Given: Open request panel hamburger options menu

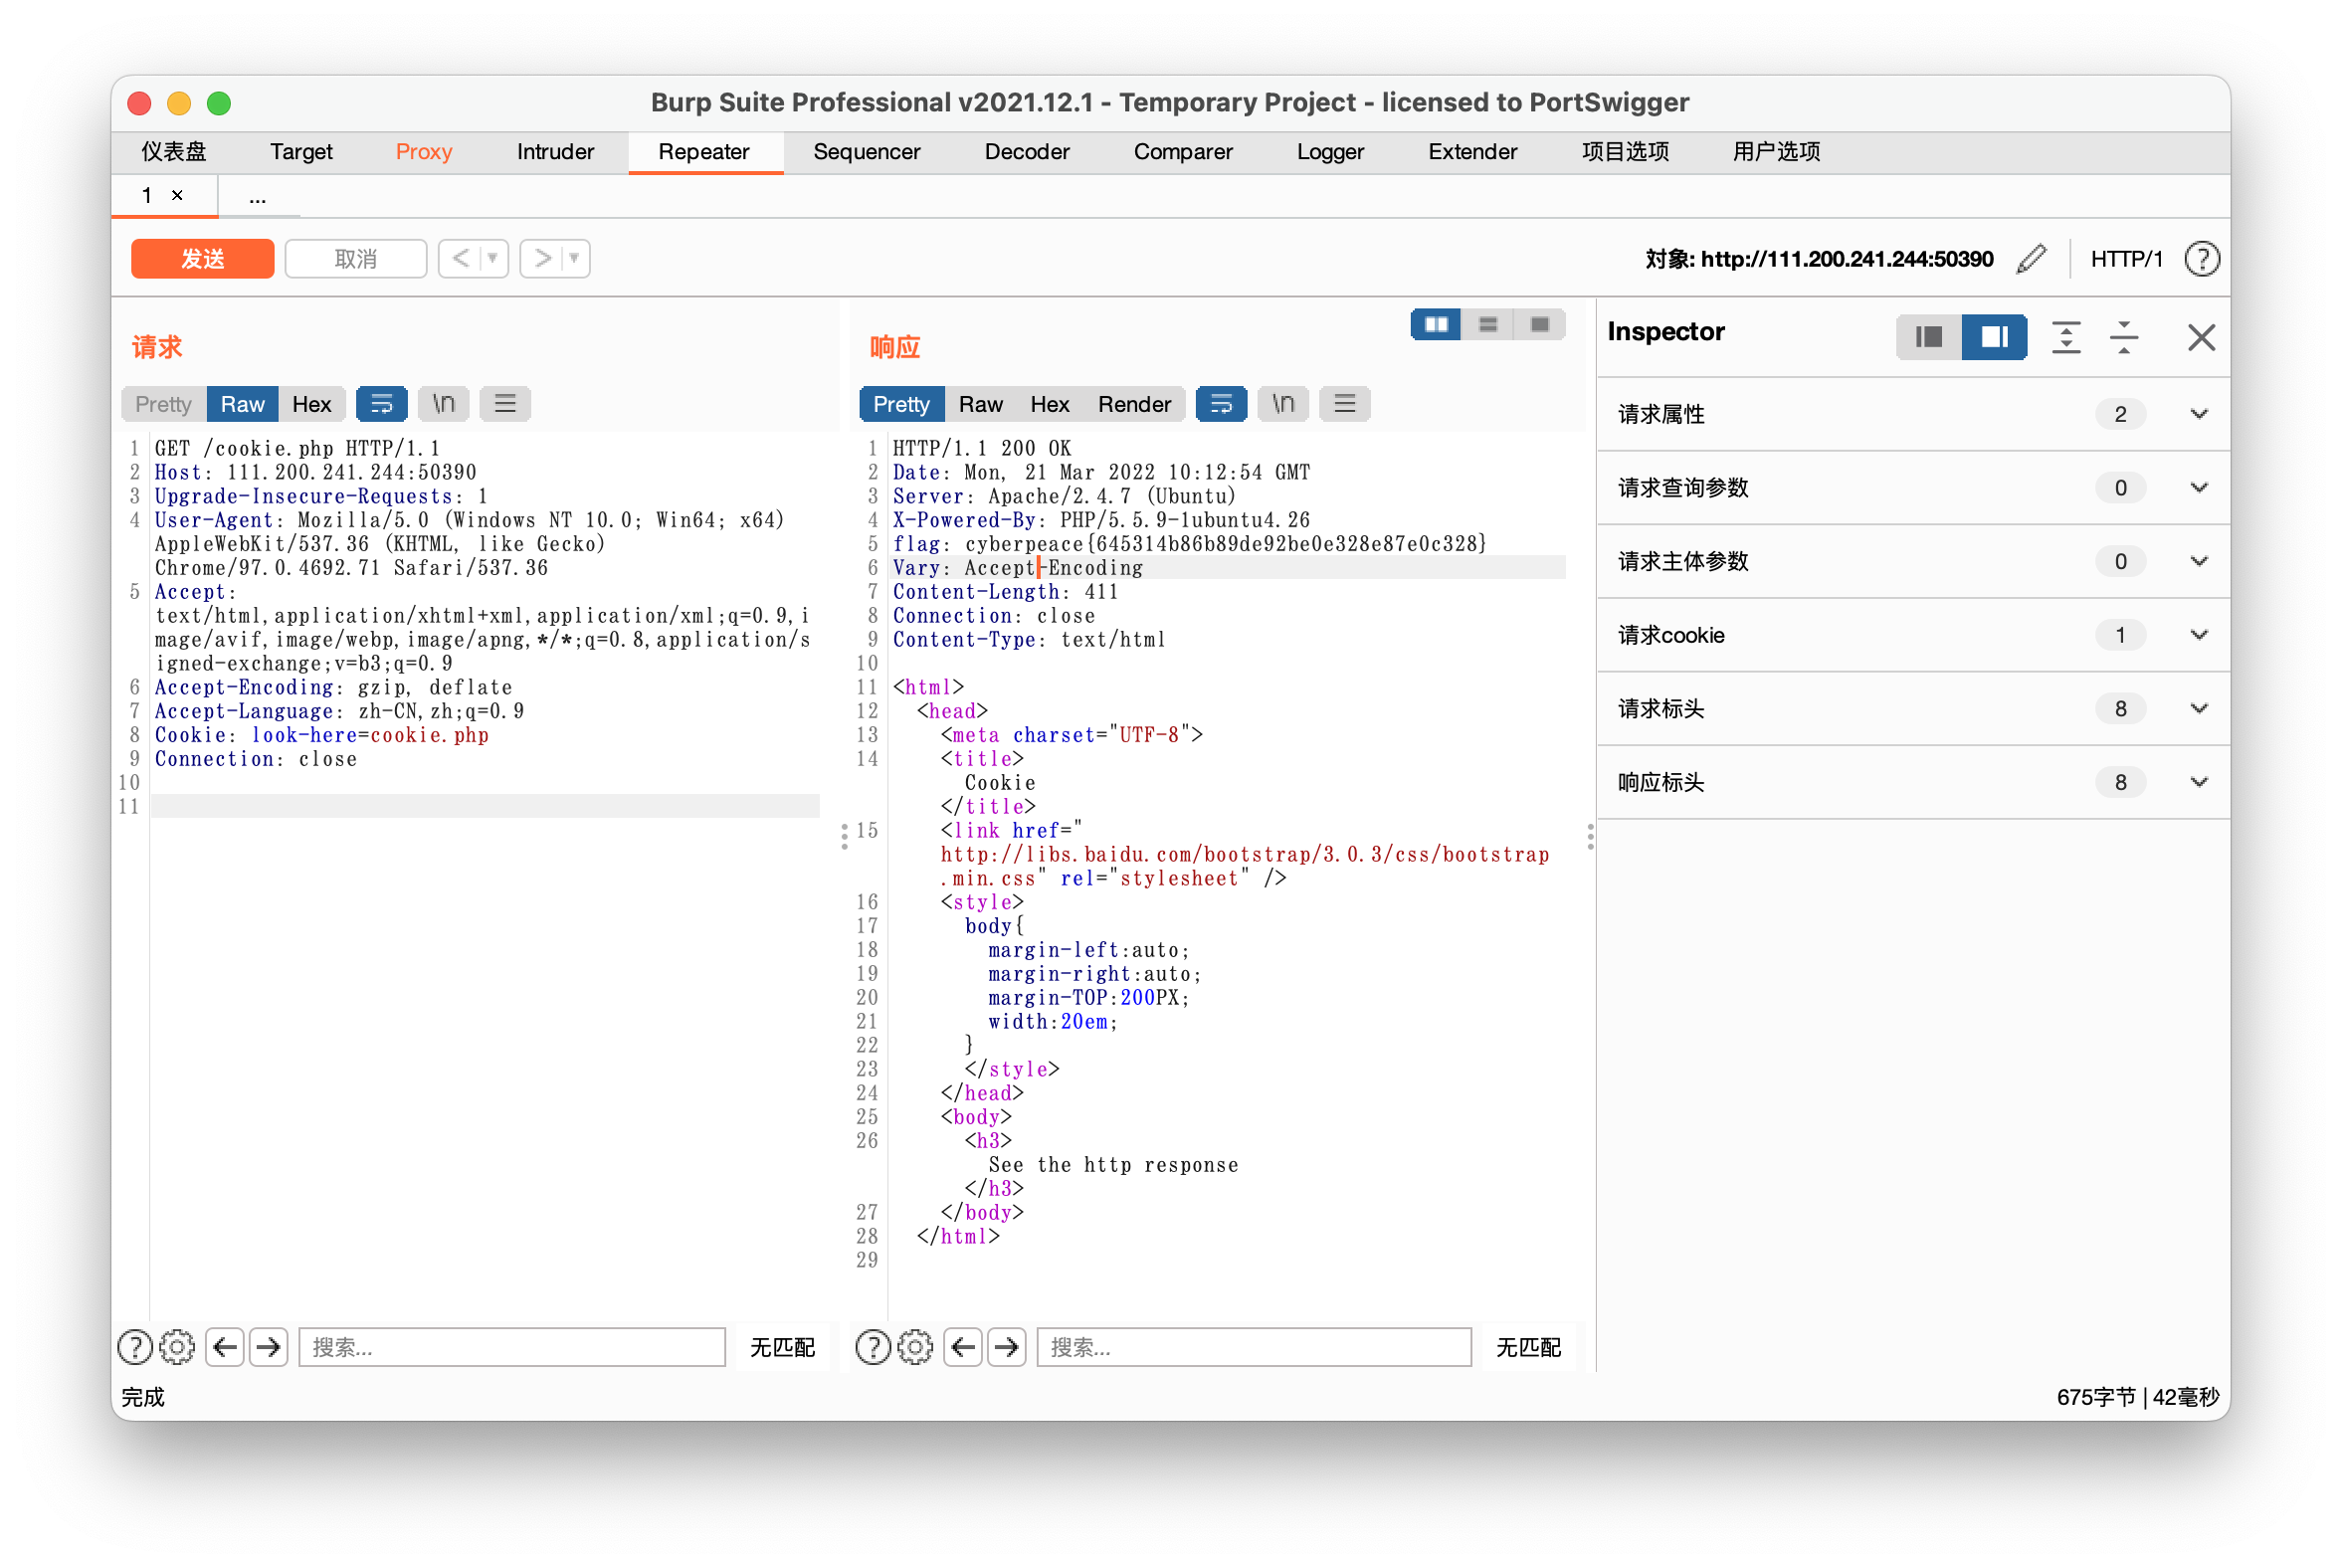Looking at the screenshot, I should click(x=505, y=404).
